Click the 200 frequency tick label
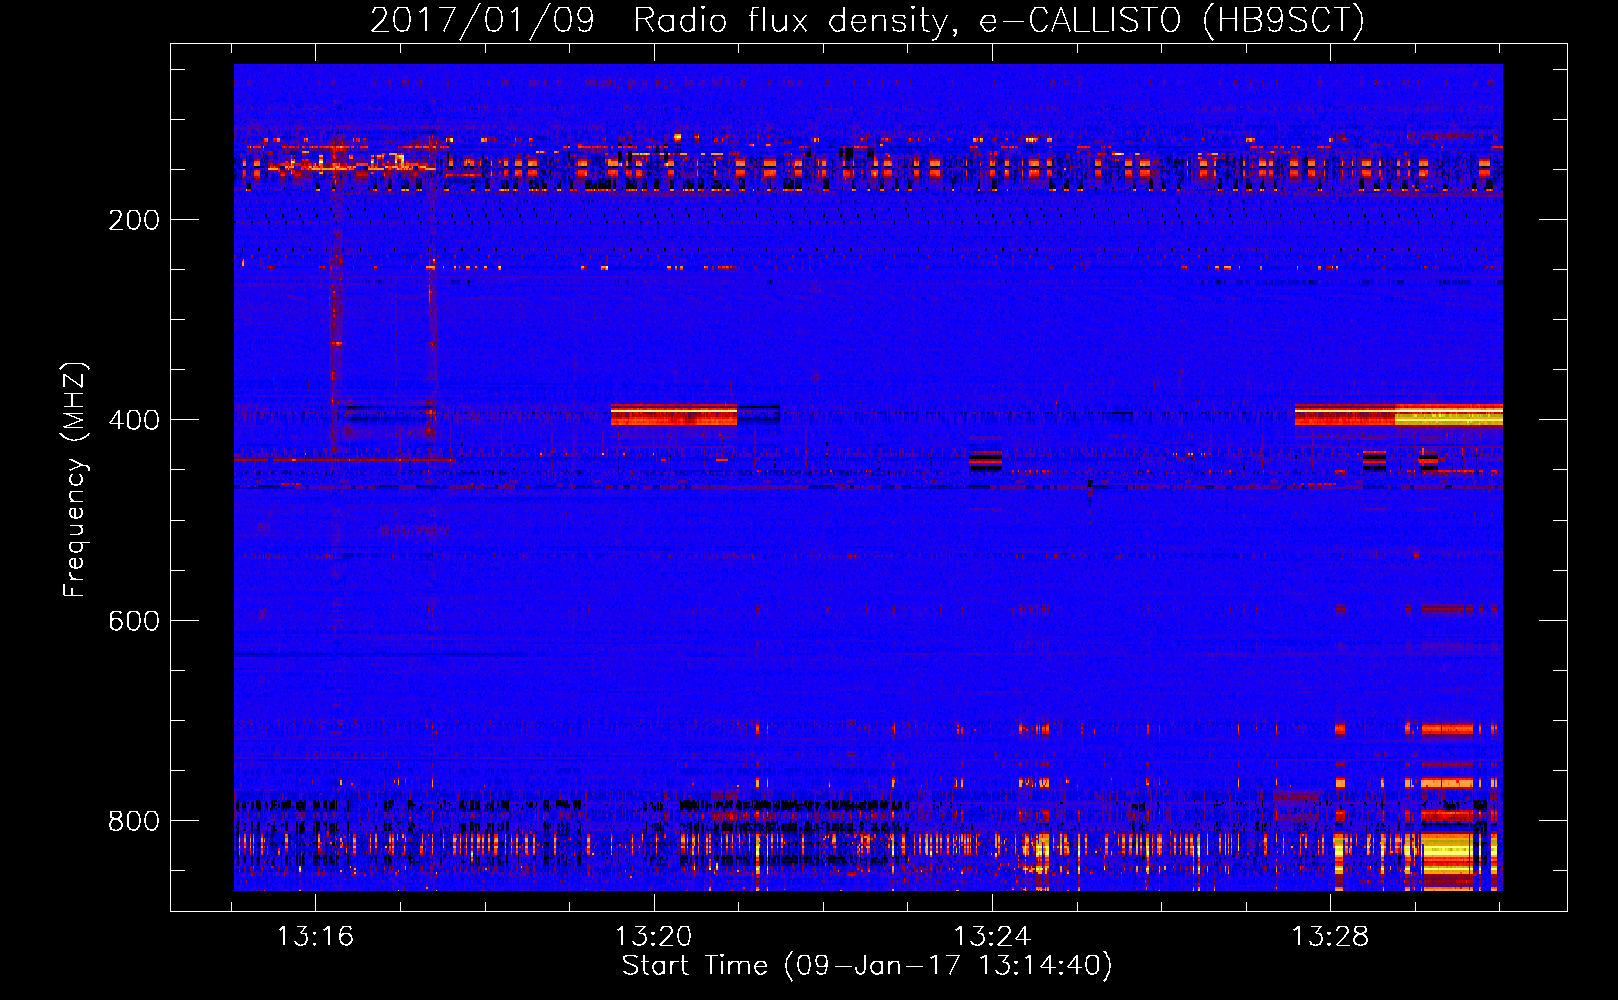Screen dimensions: 1618x1000 click(x=134, y=220)
